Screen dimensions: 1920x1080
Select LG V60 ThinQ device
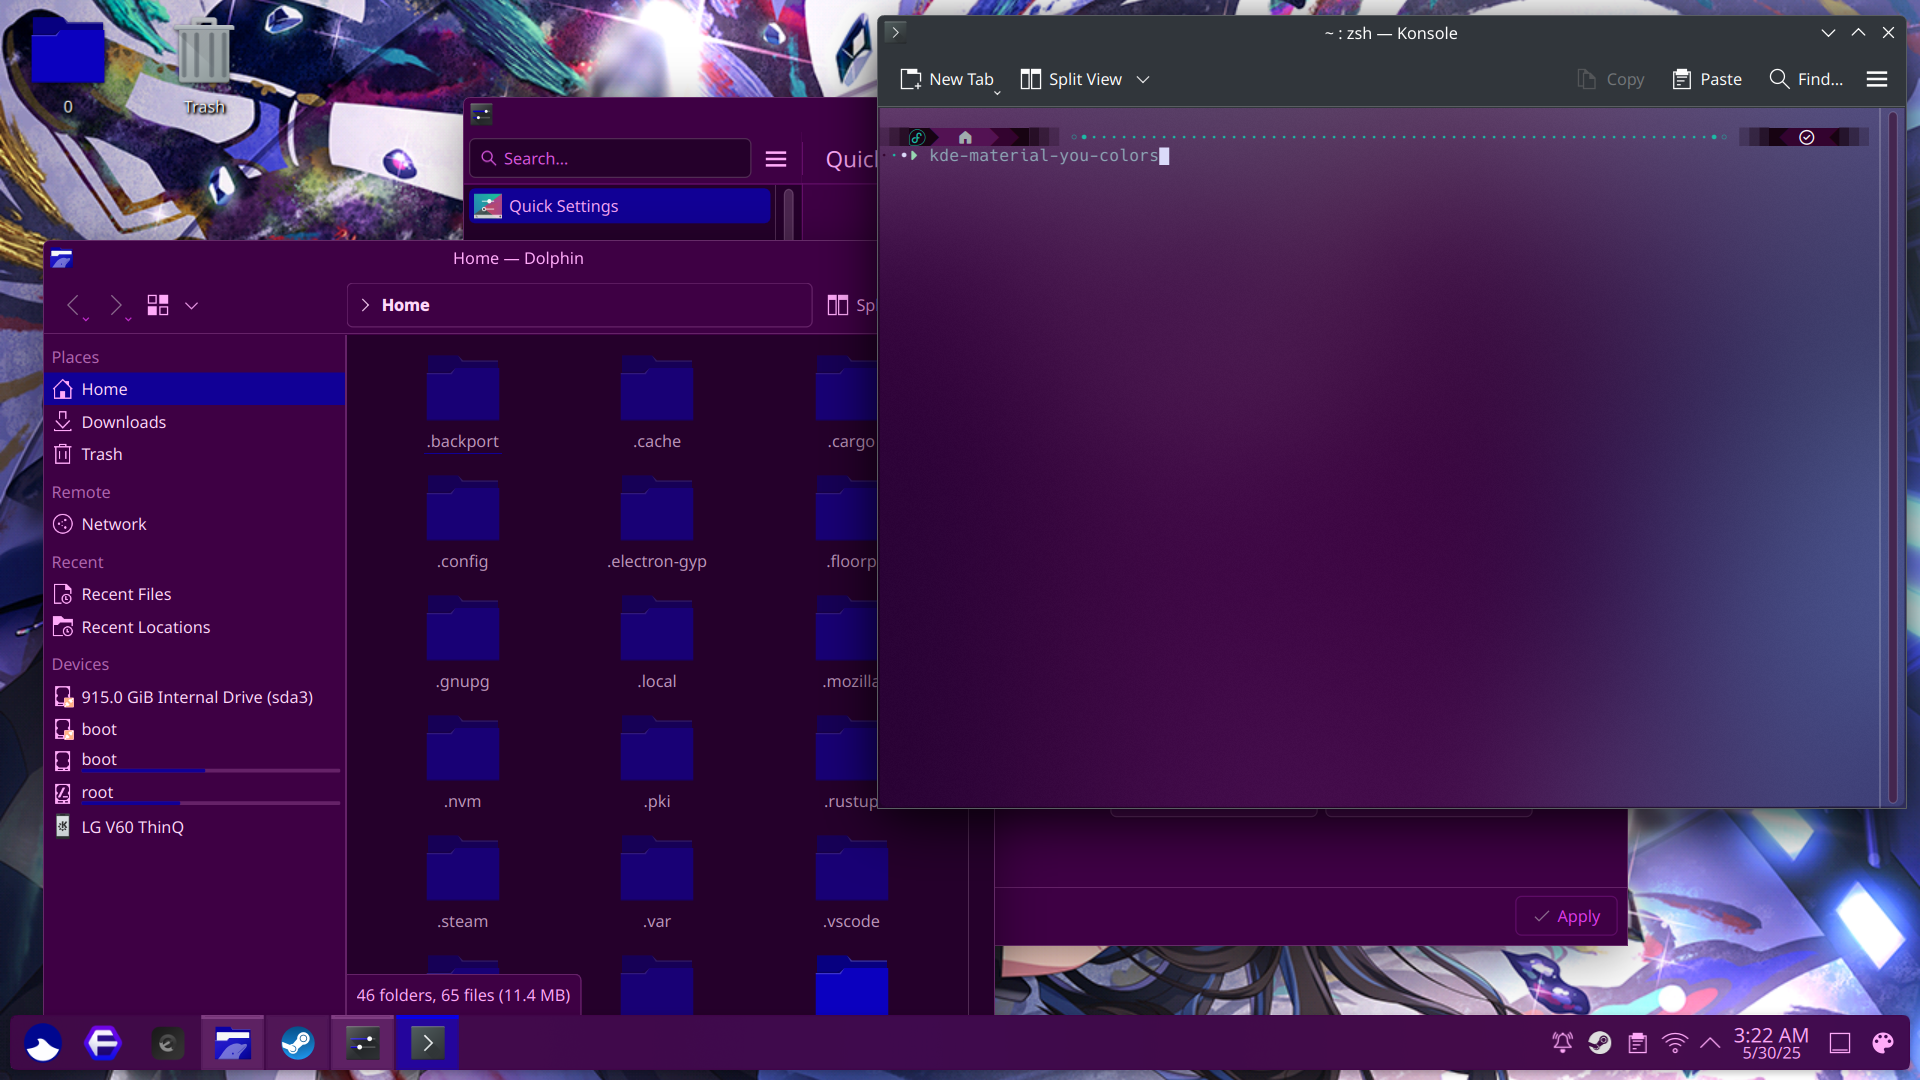click(x=195, y=827)
